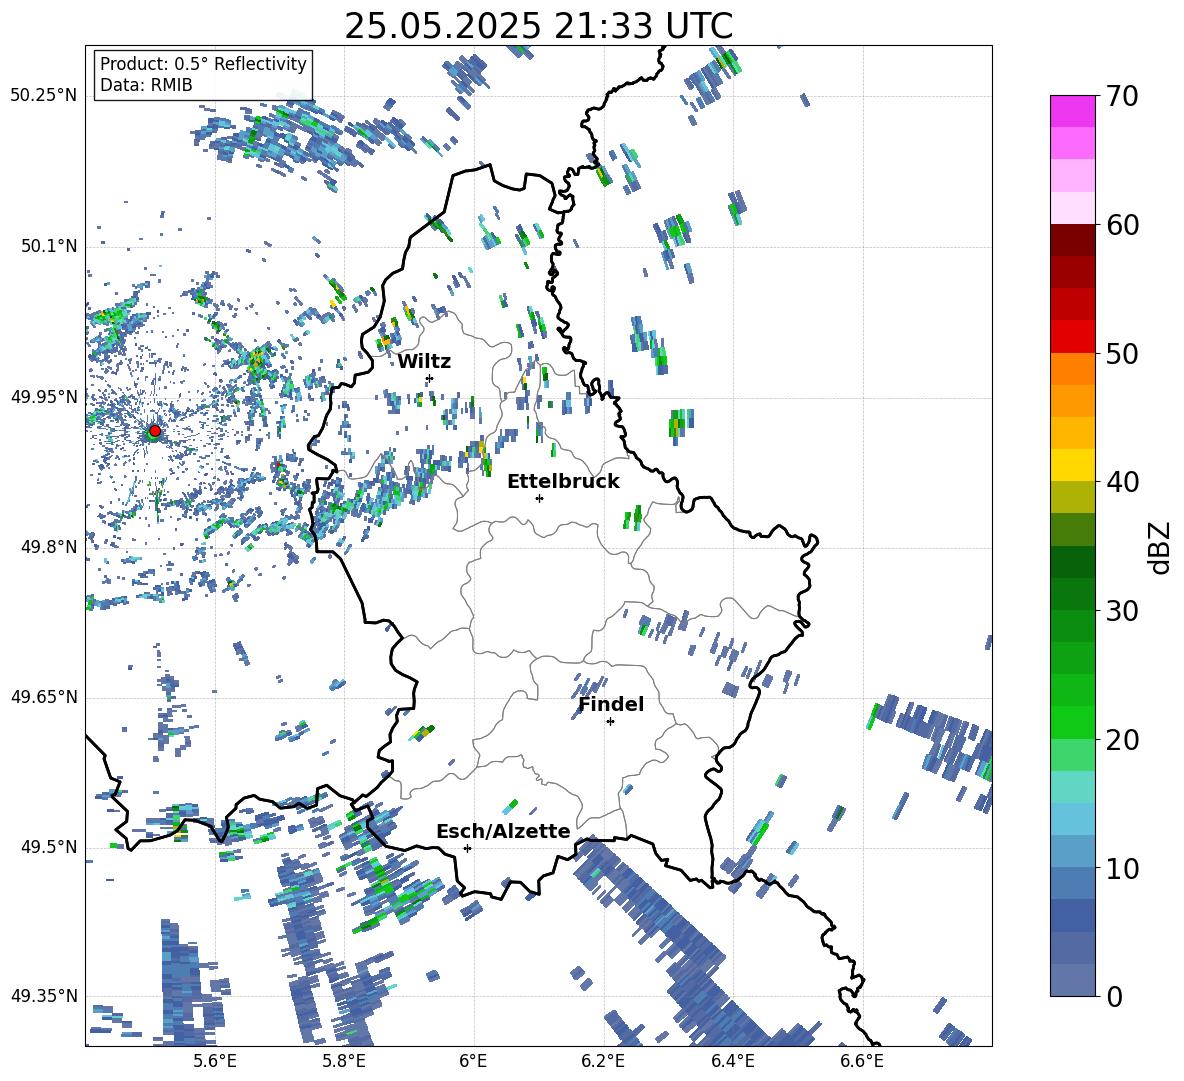The image size is (1184, 1081).
Task: Click the 49.95°N latitude label
Action: (x=44, y=396)
